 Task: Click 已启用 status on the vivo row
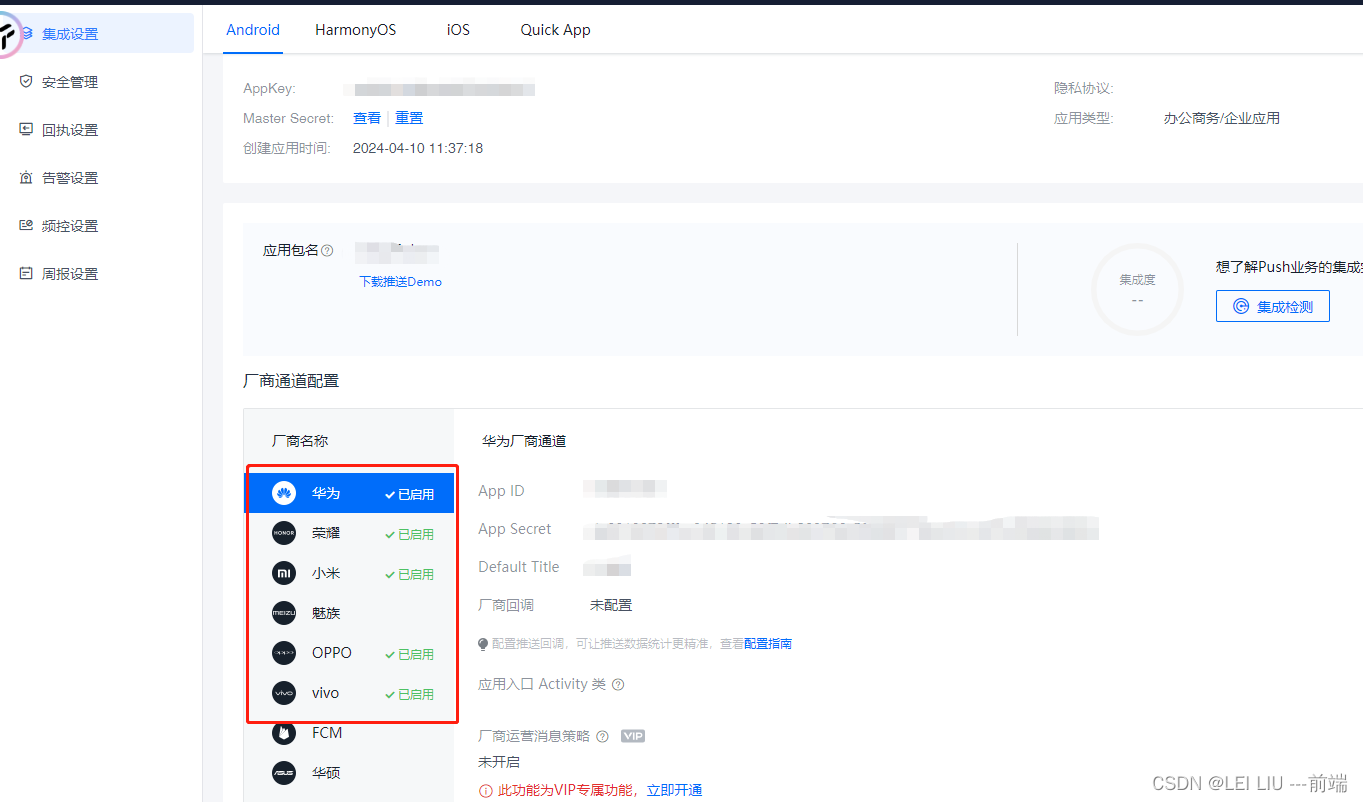point(410,695)
